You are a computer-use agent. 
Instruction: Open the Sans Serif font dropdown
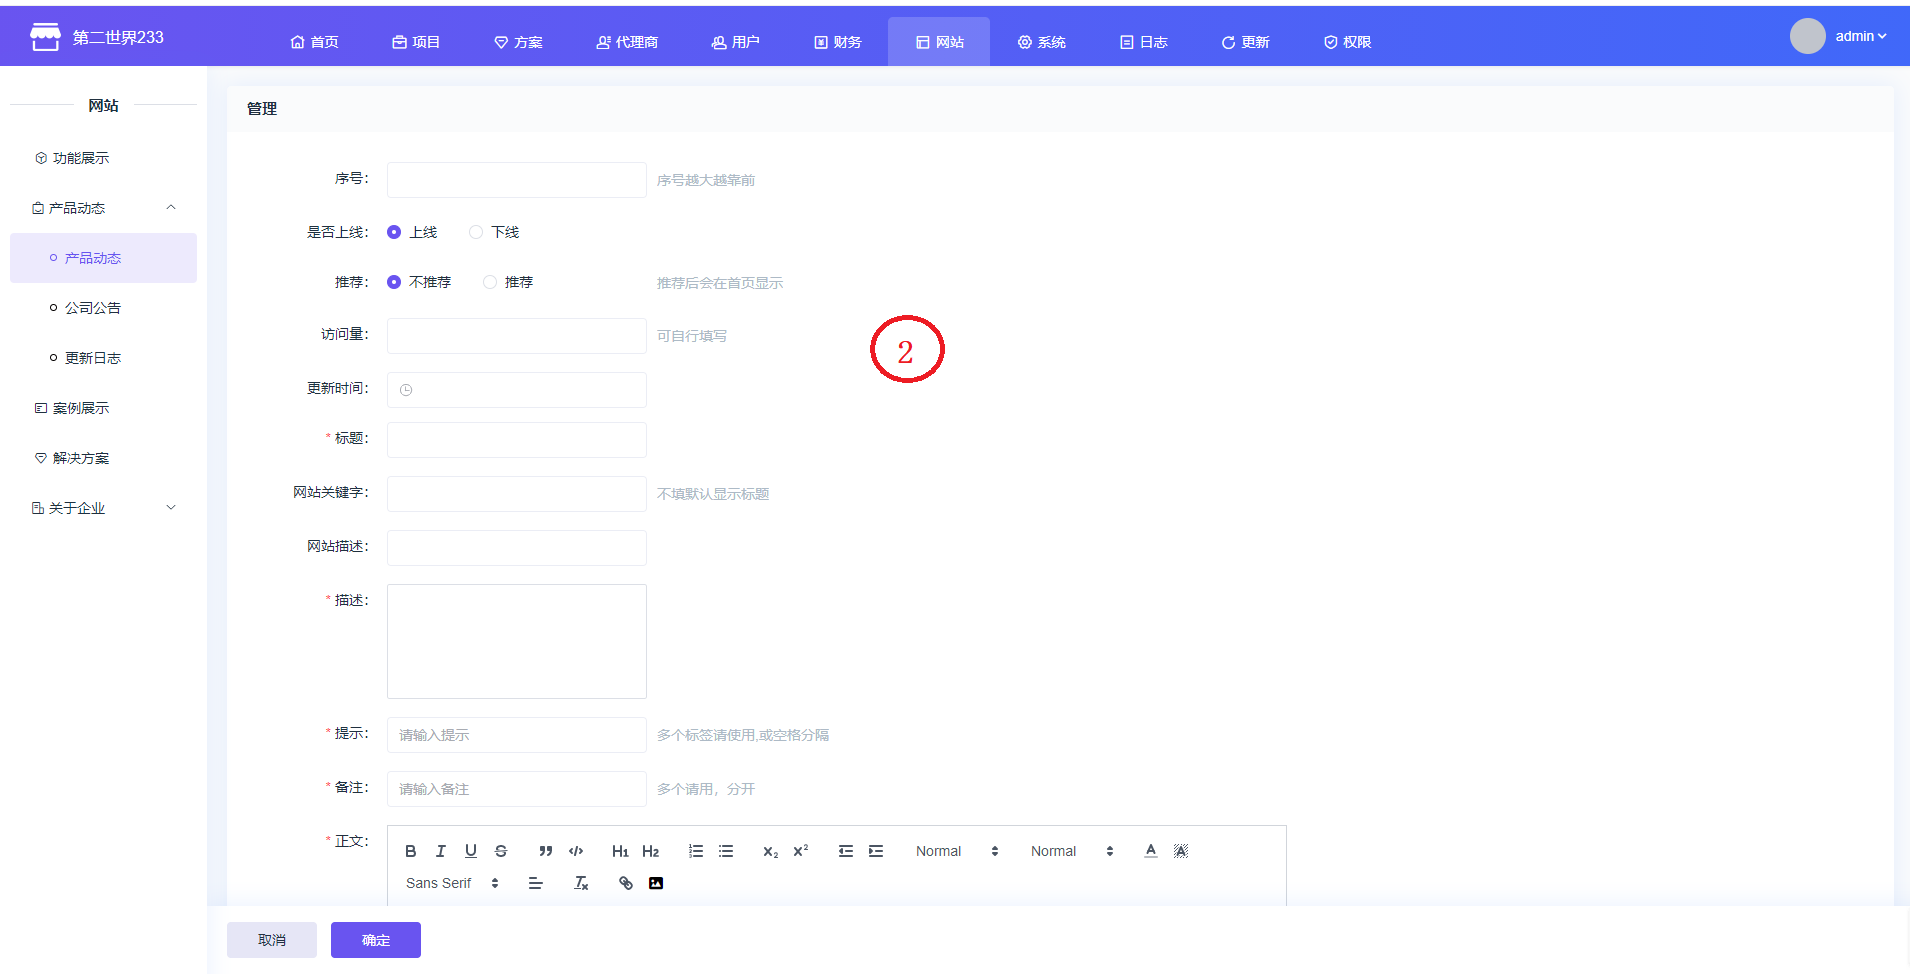click(x=451, y=883)
